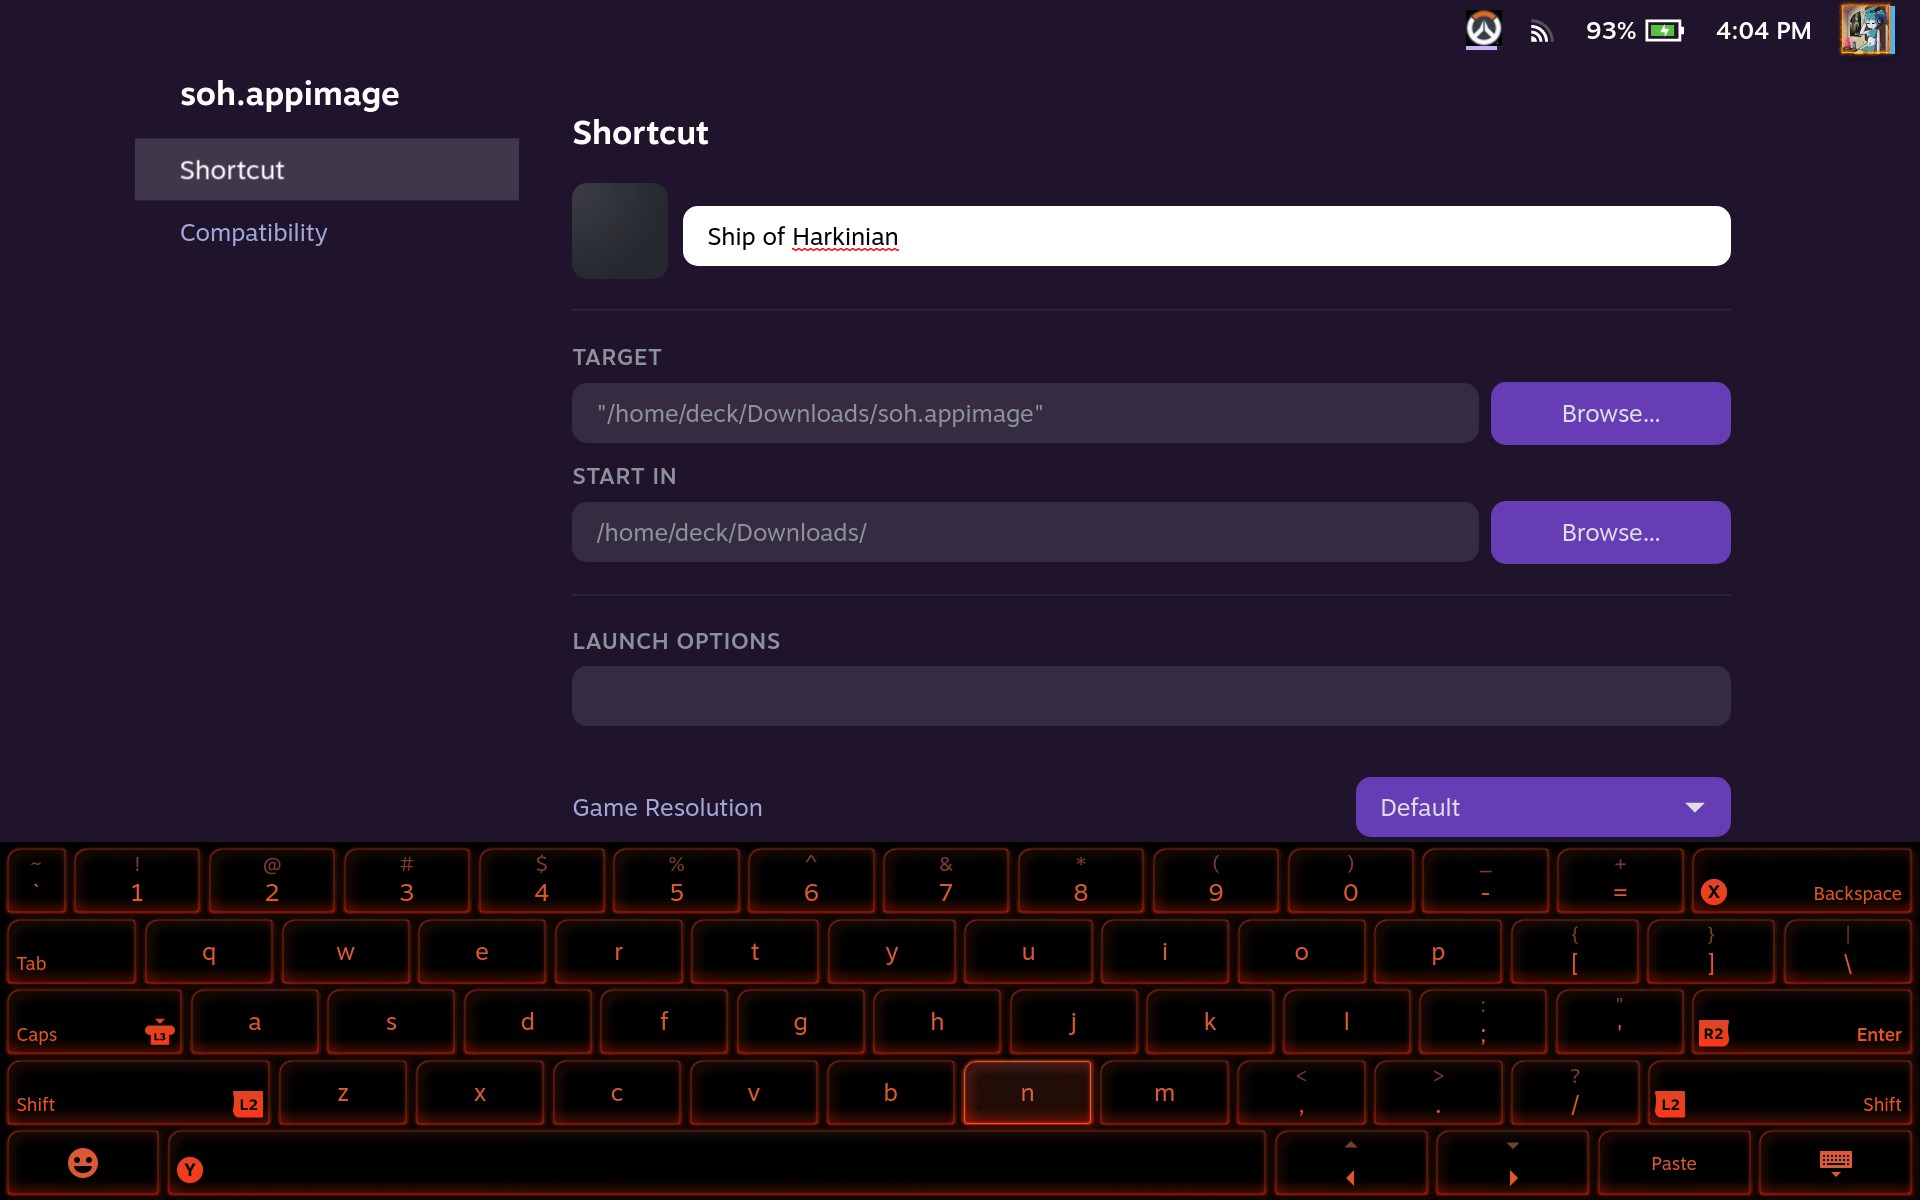Viewport: 1920px width, 1200px height.
Task: Click the Backspace key on keyboard
Action: (1802, 881)
